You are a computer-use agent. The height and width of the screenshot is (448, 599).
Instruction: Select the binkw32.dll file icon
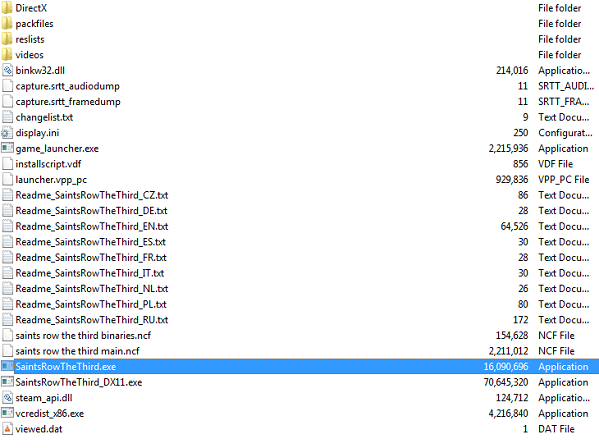(7, 70)
